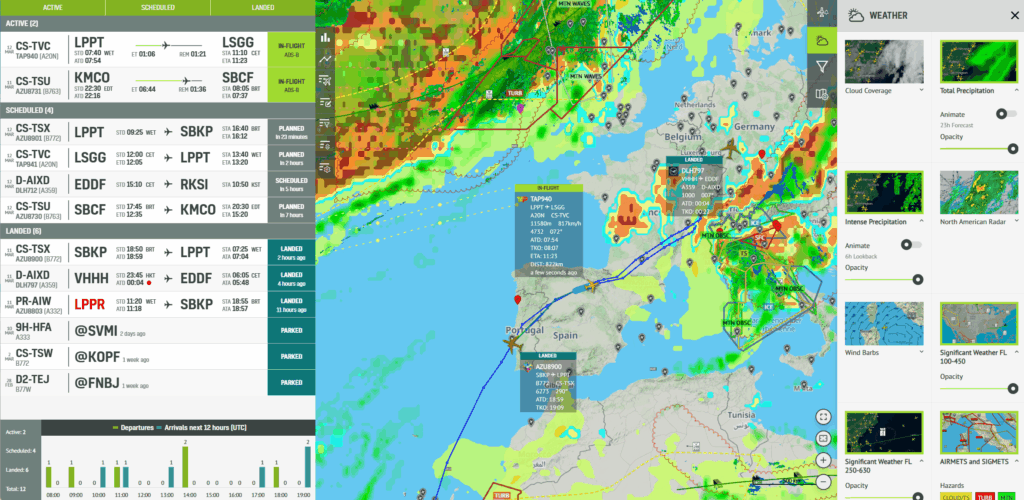Viewport: 1024px width, 500px height.
Task: Open the line graph trends tool
Action: coord(325,59)
